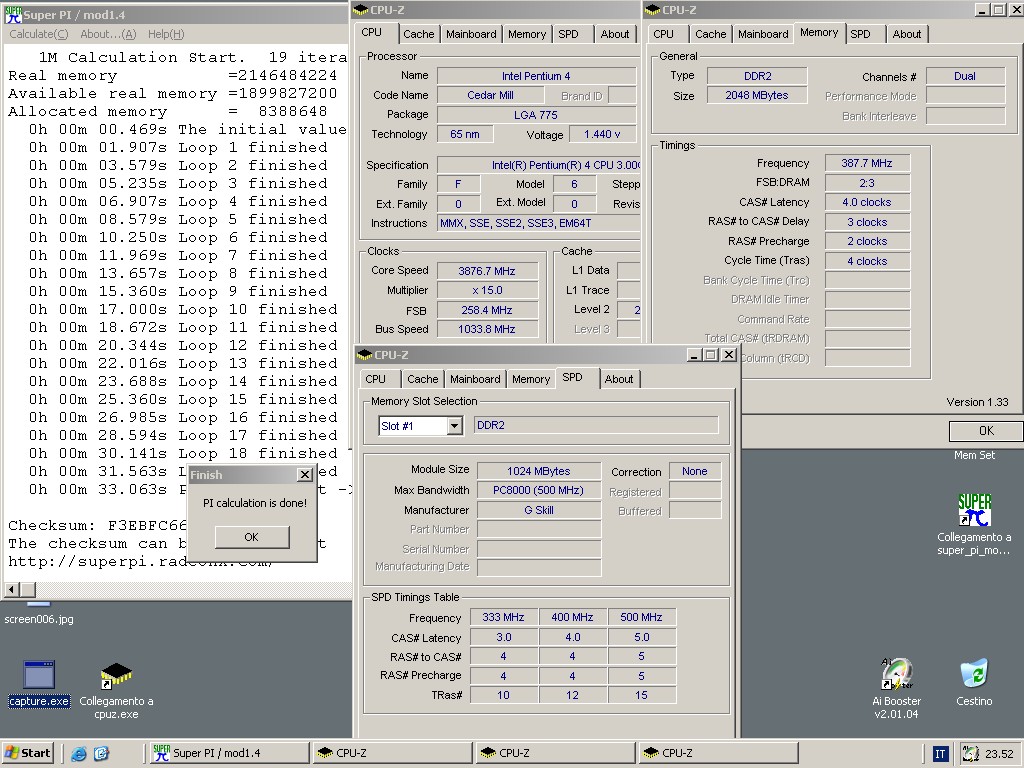Click the Super PI title bar icon

[x=13, y=14]
